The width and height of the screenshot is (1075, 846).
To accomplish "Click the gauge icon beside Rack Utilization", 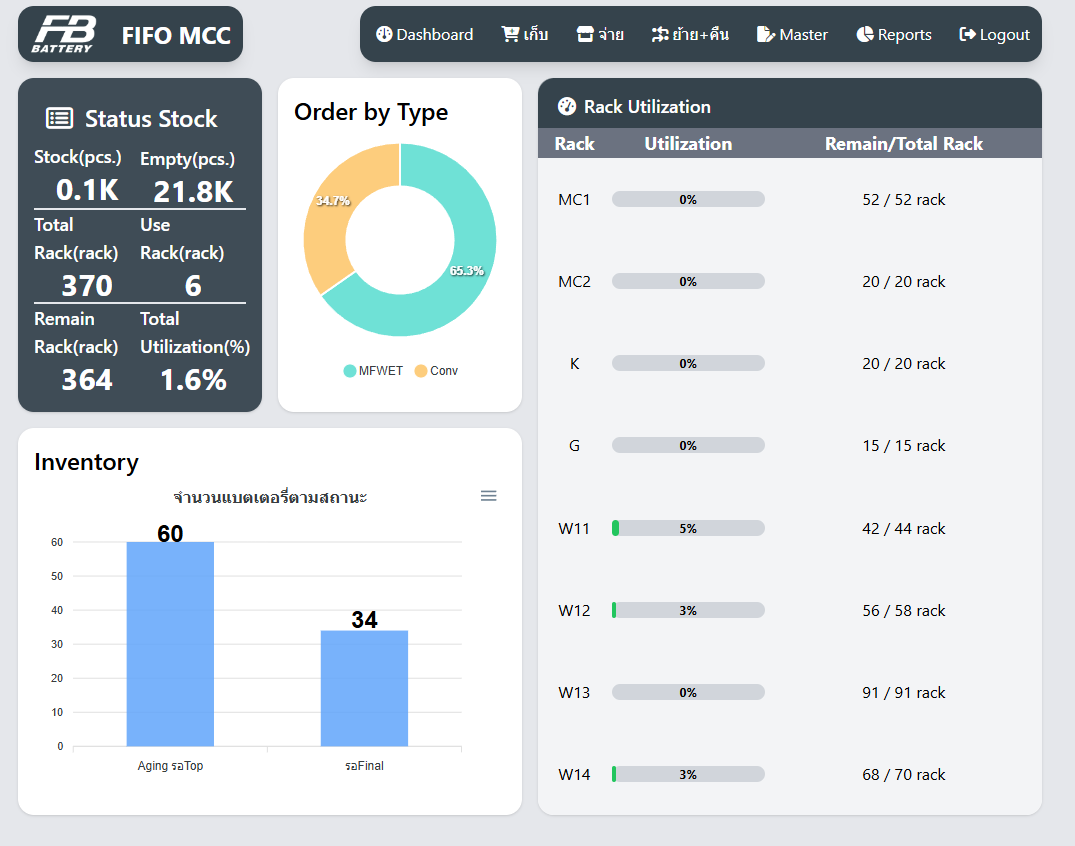I will (567, 106).
